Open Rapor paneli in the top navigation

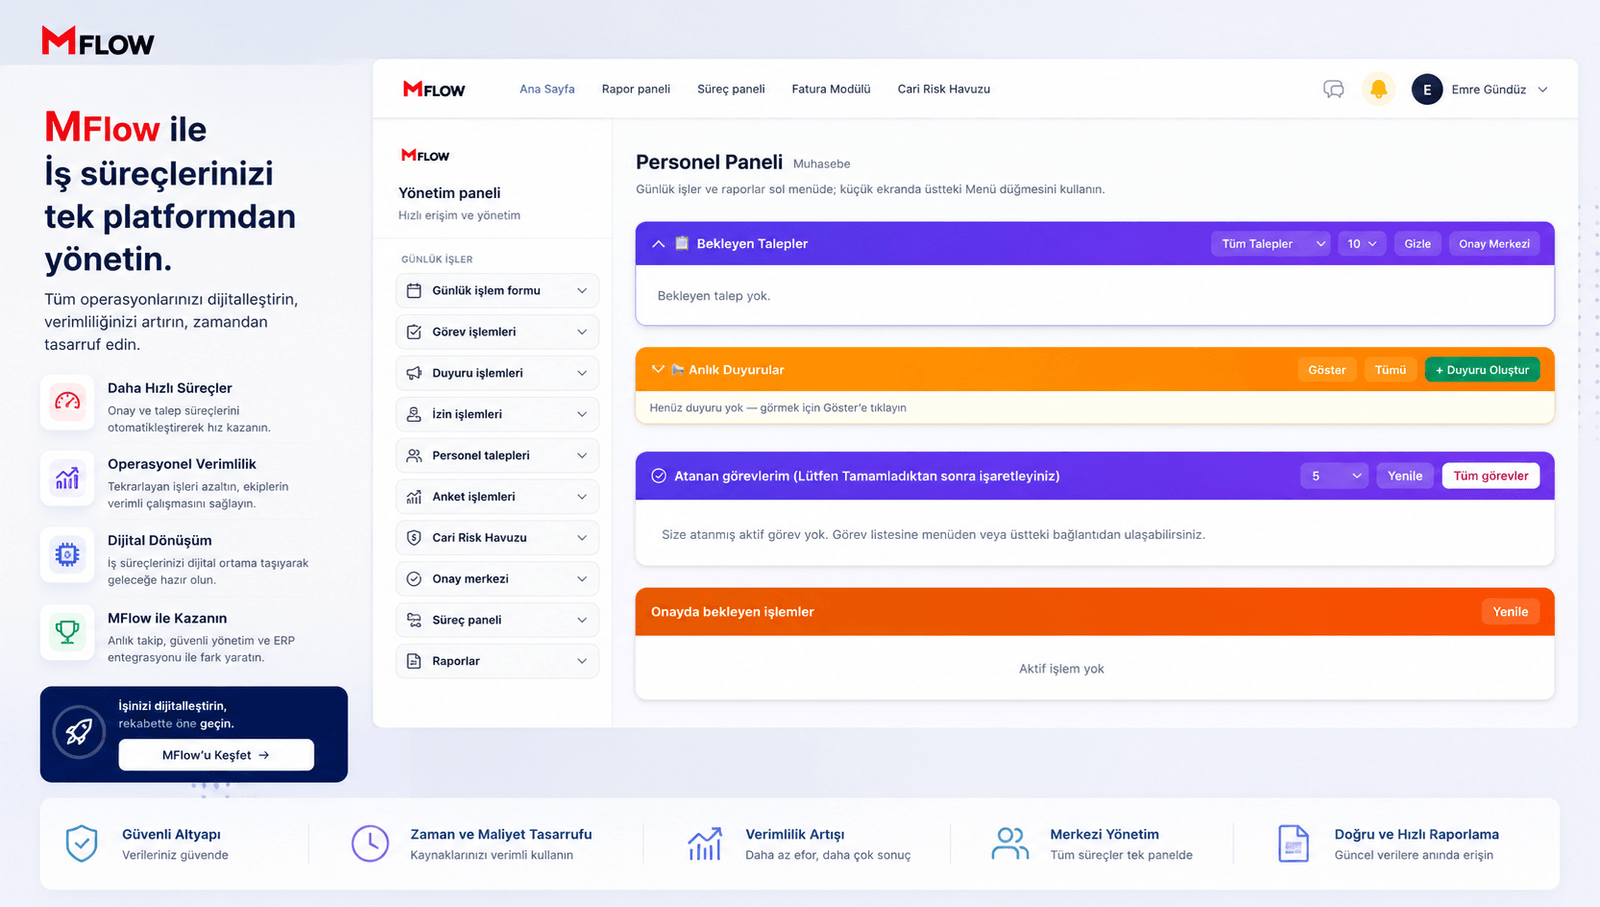coord(636,89)
